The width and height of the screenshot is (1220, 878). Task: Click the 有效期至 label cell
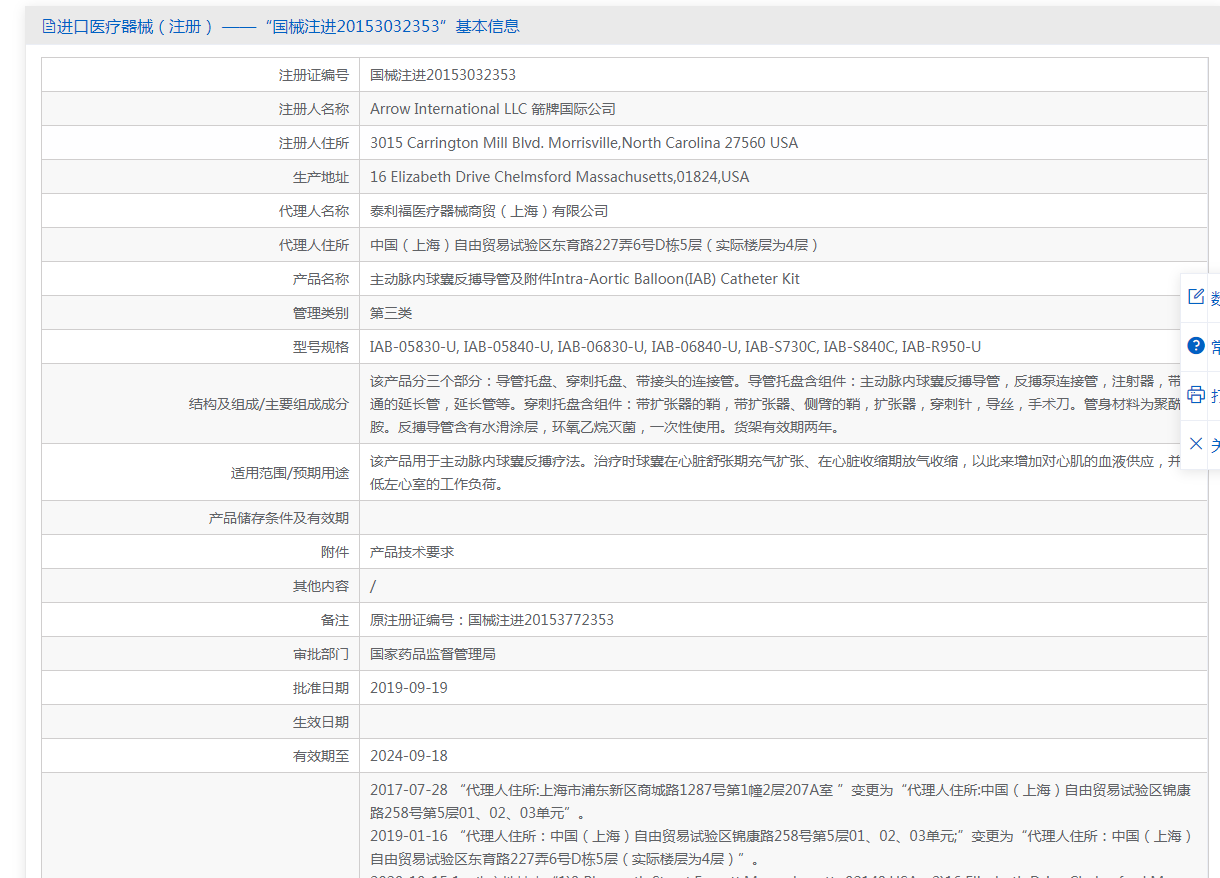[x=200, y=756]
